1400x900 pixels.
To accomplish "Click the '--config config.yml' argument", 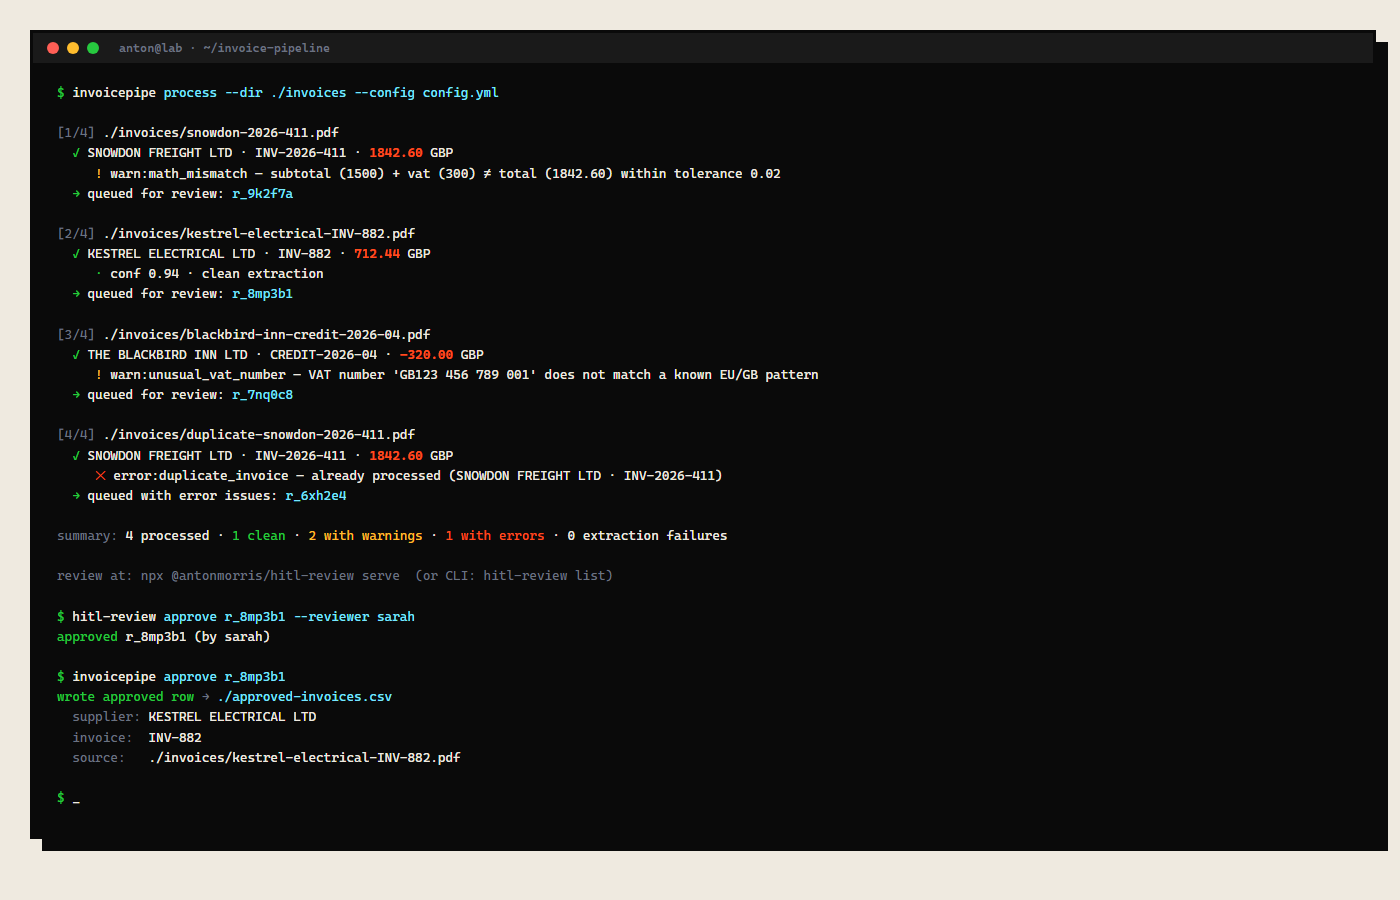I will (427, 93).
